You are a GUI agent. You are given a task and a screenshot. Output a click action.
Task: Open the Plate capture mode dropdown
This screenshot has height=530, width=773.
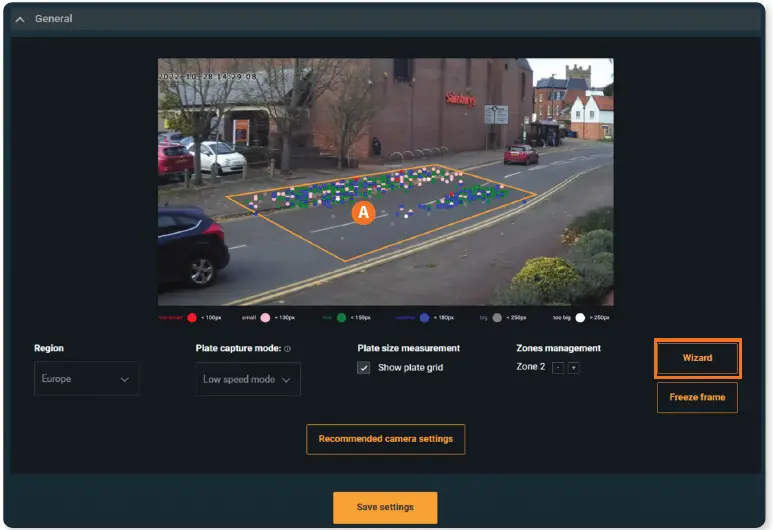(x=248, y=379)
